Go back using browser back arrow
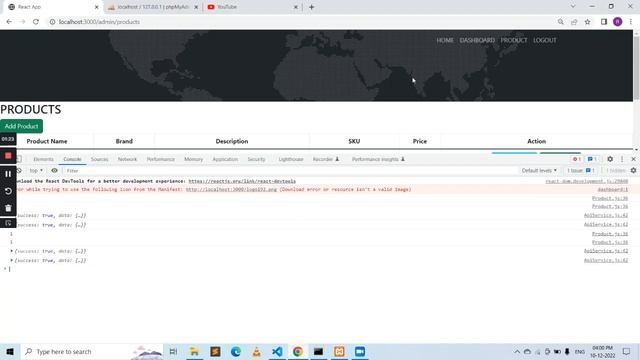 [x=9, y=22]
